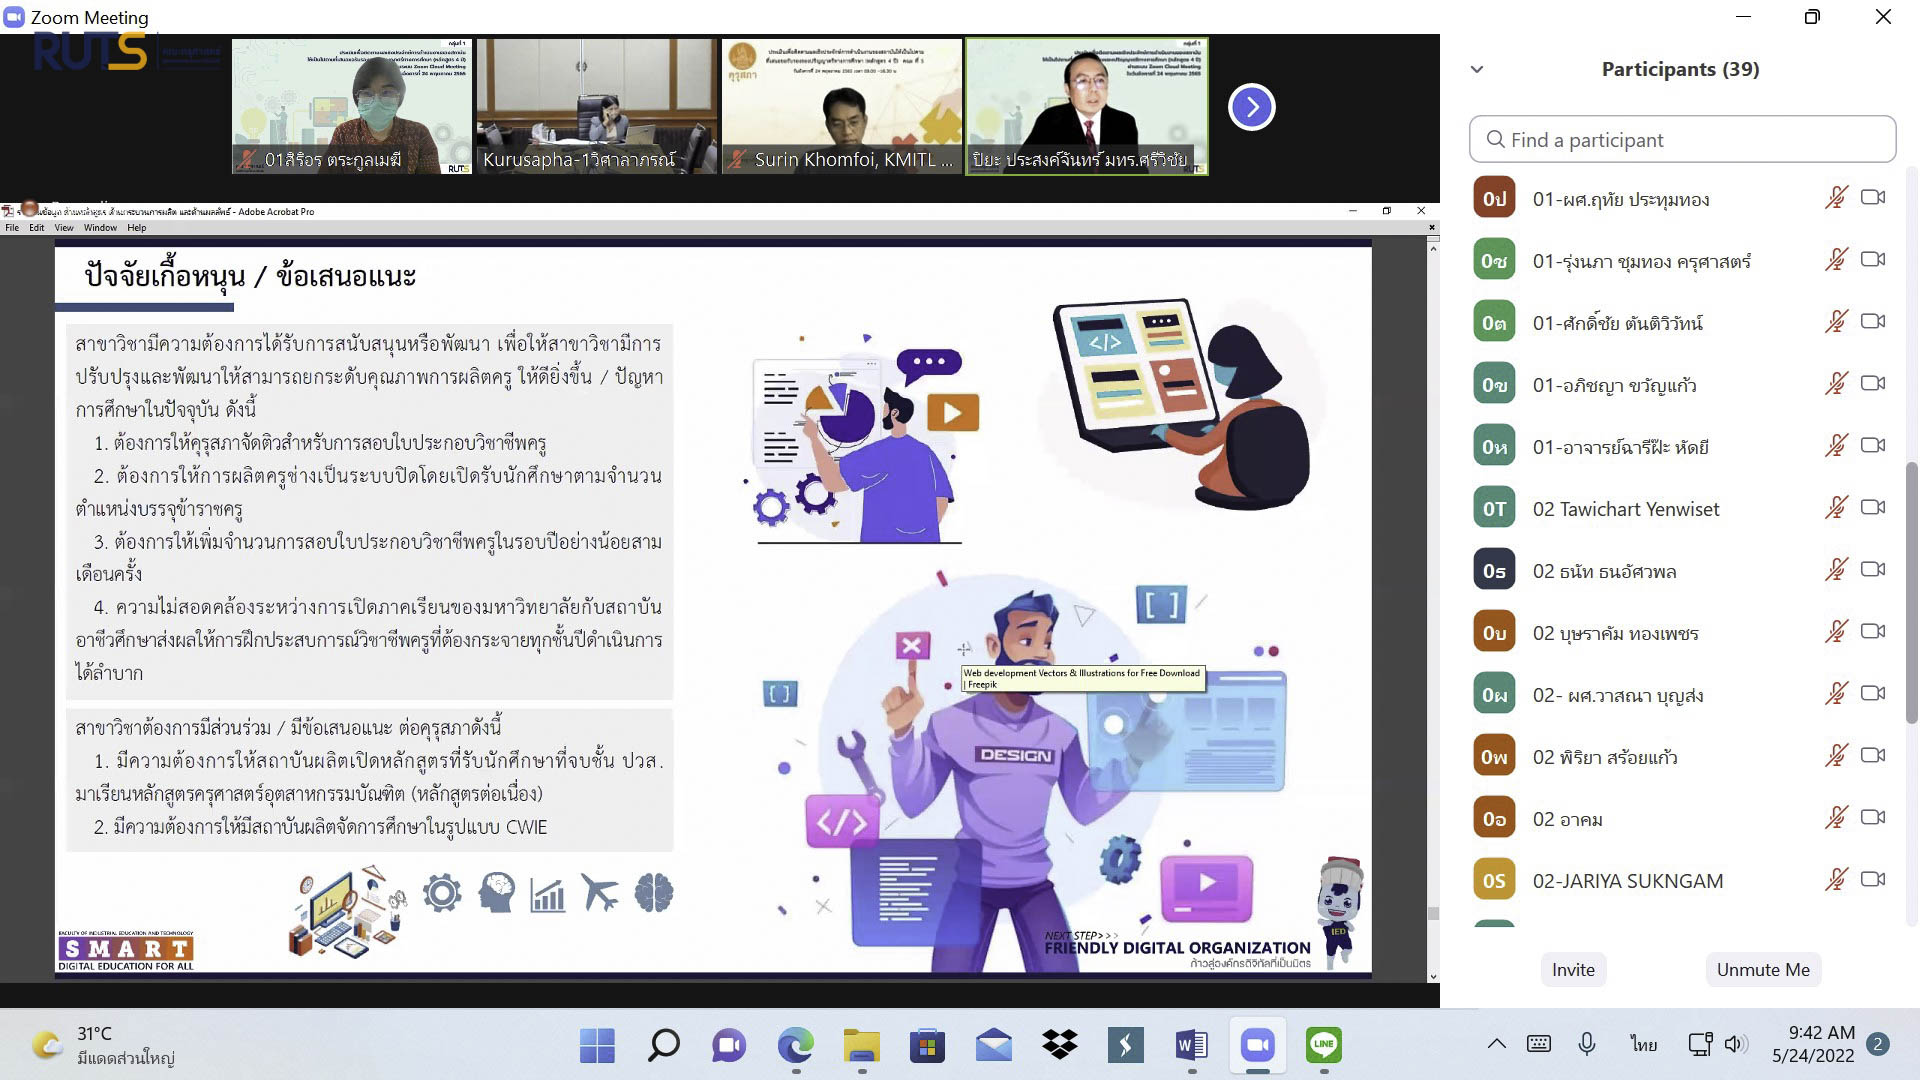Toggle mic icon for 01-อภิชญา ขวัญแก้ว

[1836, 384]
